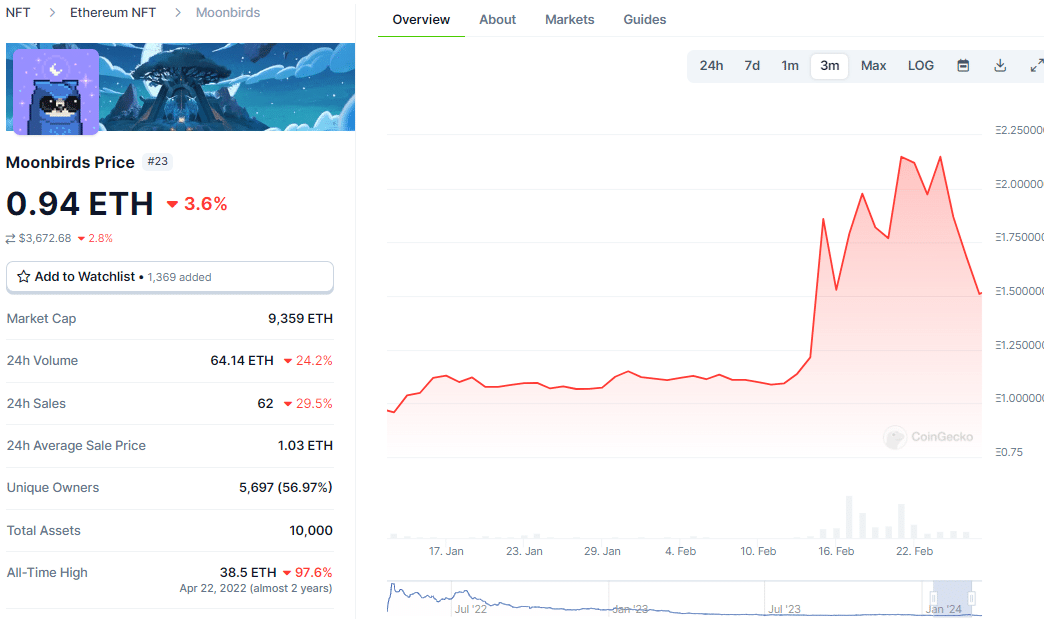Click the 1,369 added watchlist count

click(x=179, y=277)
